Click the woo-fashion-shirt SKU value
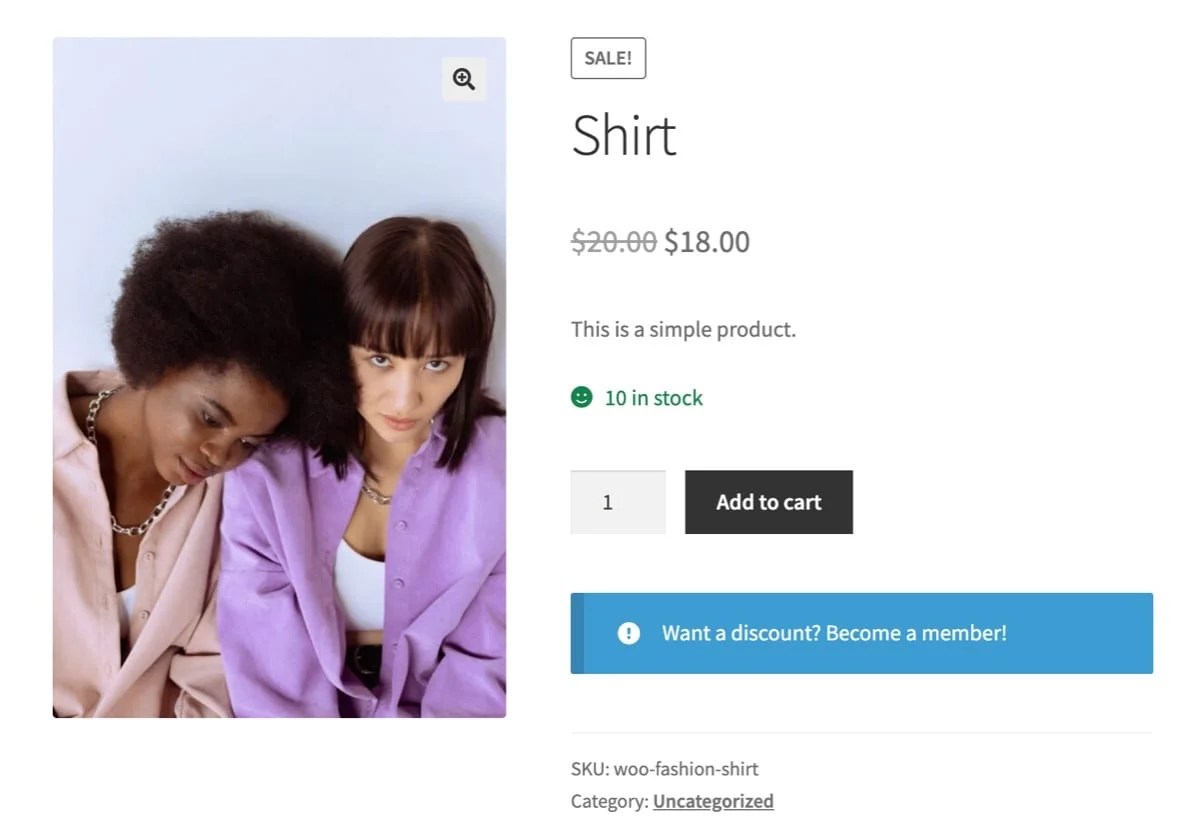 pyautogui.click(x=686, y=769)
